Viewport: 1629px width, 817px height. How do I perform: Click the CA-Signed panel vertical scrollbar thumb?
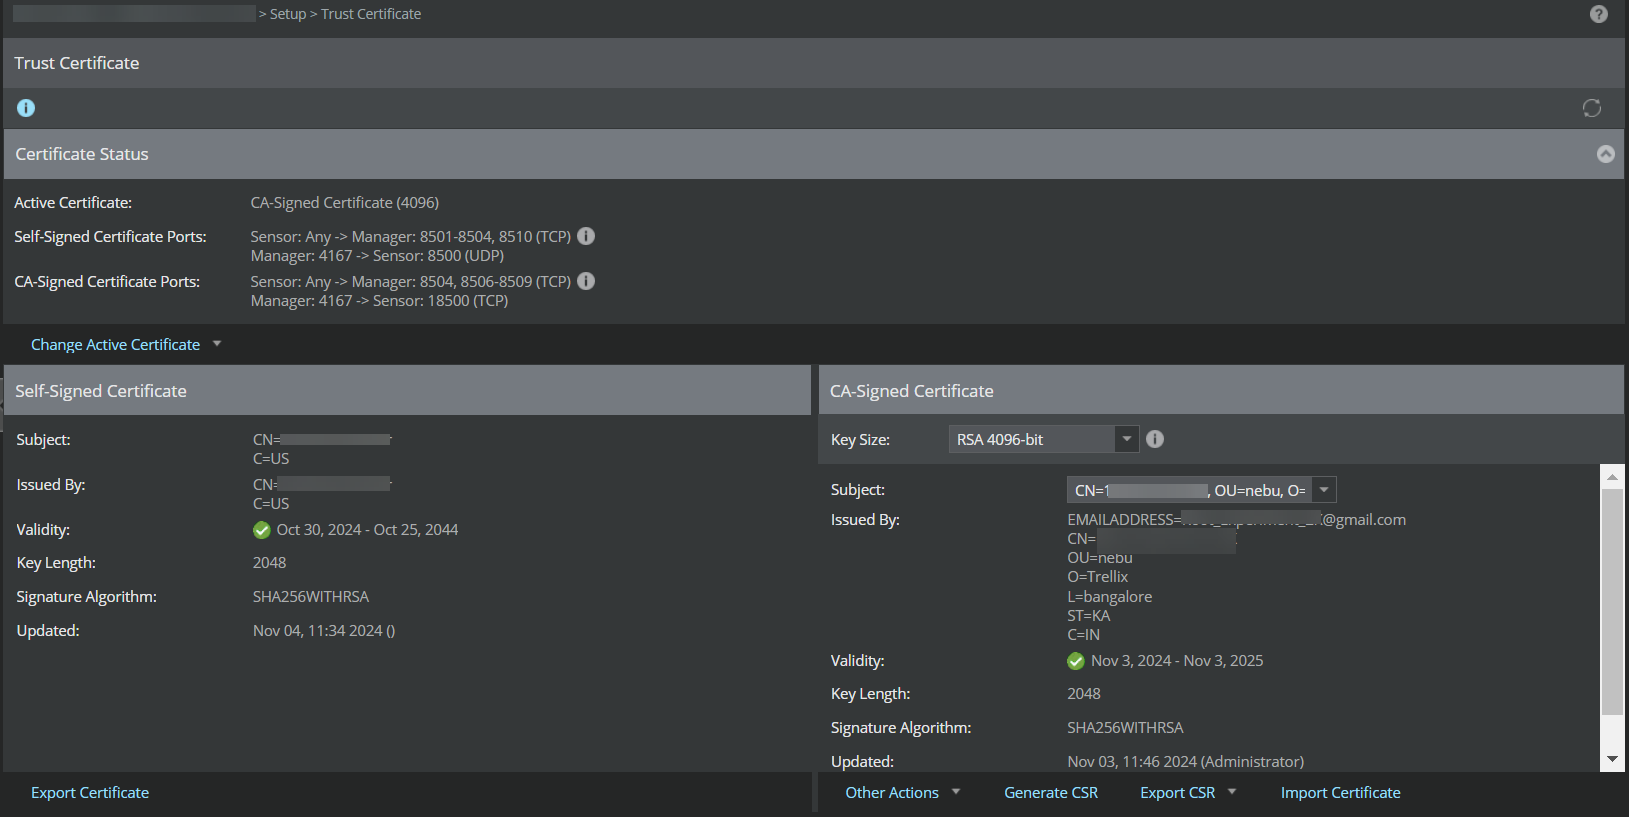[x=1612, y=601]
